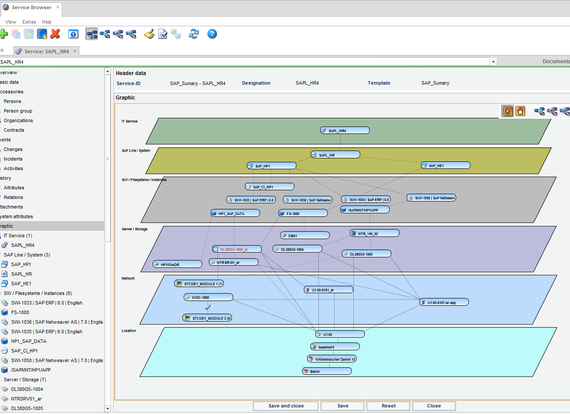
Task: Click the document checkmark toolbar icon
Action: pyautogui.click(x=162, y=34)
